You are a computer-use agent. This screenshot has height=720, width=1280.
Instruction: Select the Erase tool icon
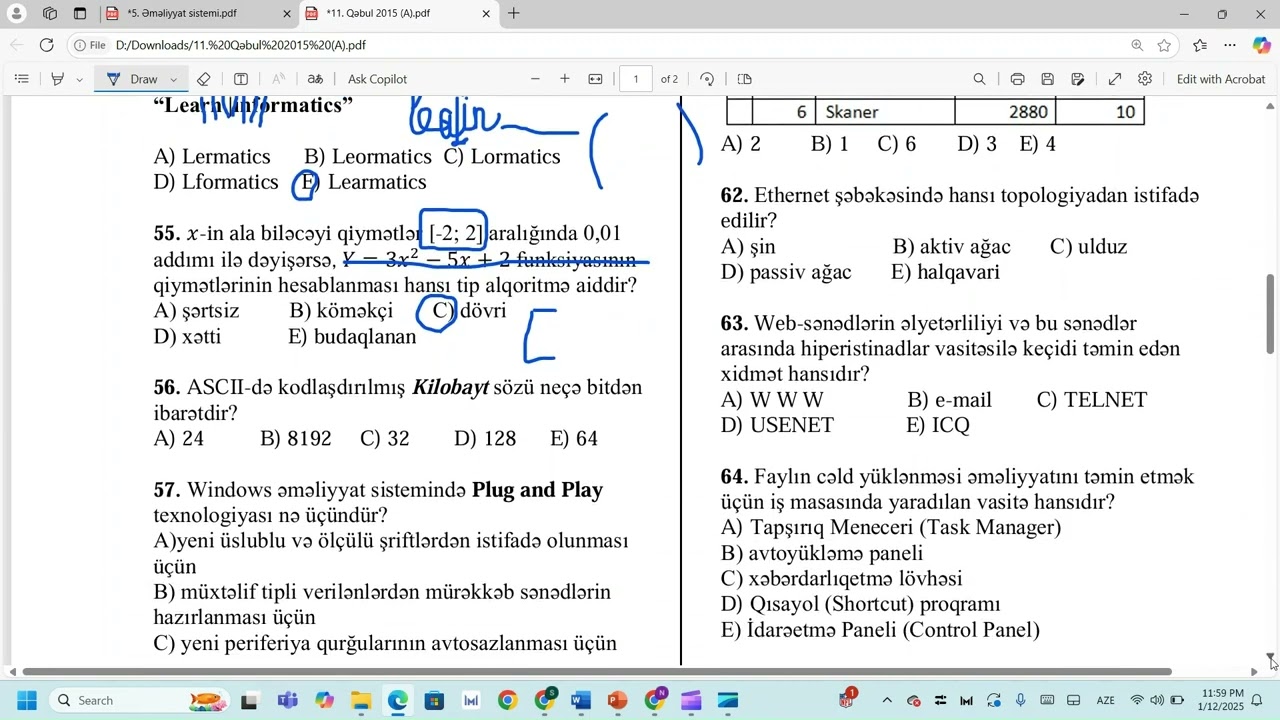tap(203, 79)
